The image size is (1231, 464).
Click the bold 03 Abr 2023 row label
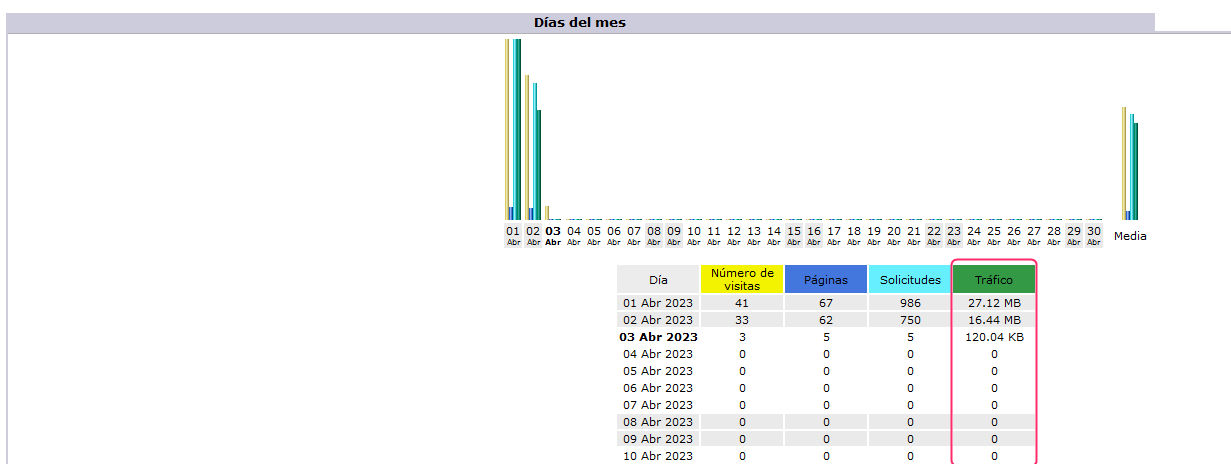(658, 337)
